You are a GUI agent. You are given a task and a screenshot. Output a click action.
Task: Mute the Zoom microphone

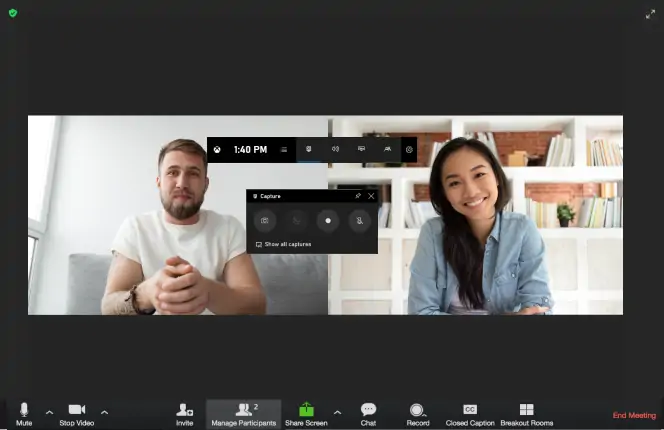24,414
